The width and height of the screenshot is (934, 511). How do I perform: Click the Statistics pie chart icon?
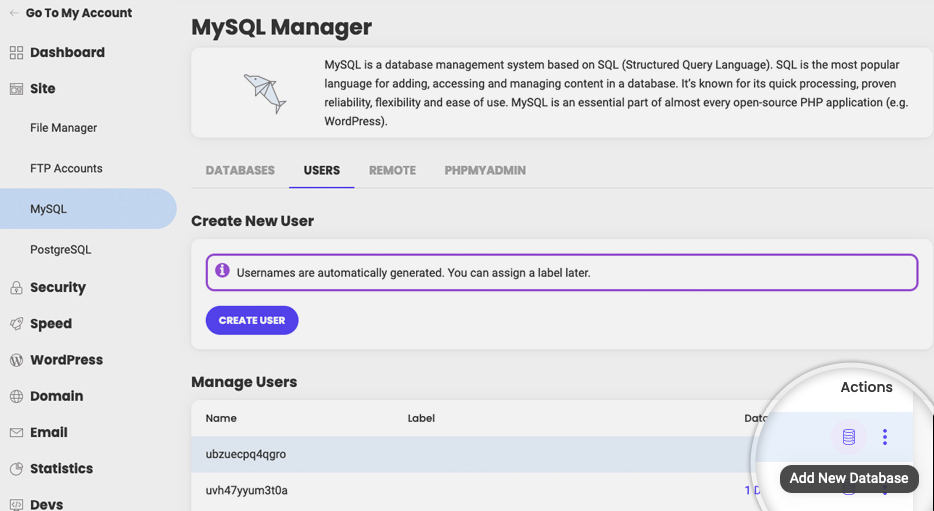click(x=16, y=469)
